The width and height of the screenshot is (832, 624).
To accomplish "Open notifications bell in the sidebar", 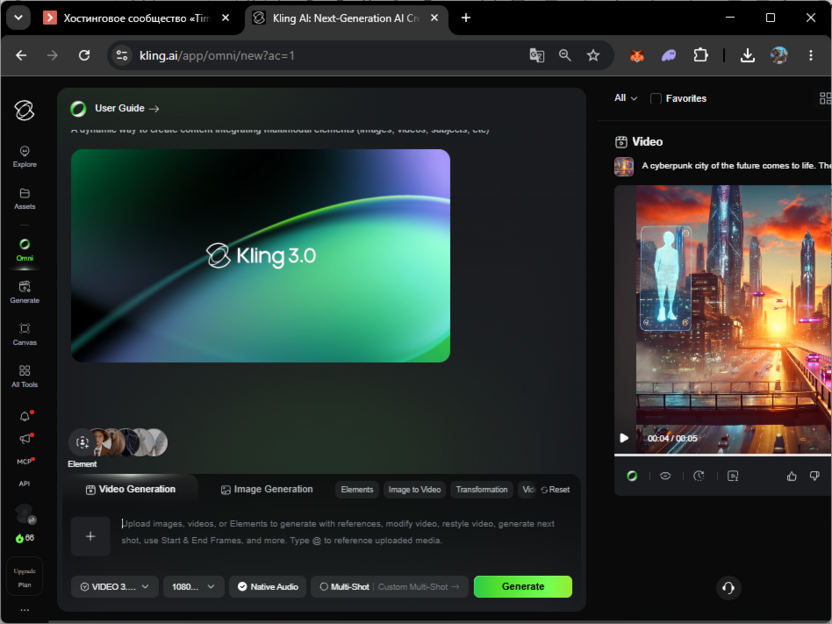I will click(25, 417).
